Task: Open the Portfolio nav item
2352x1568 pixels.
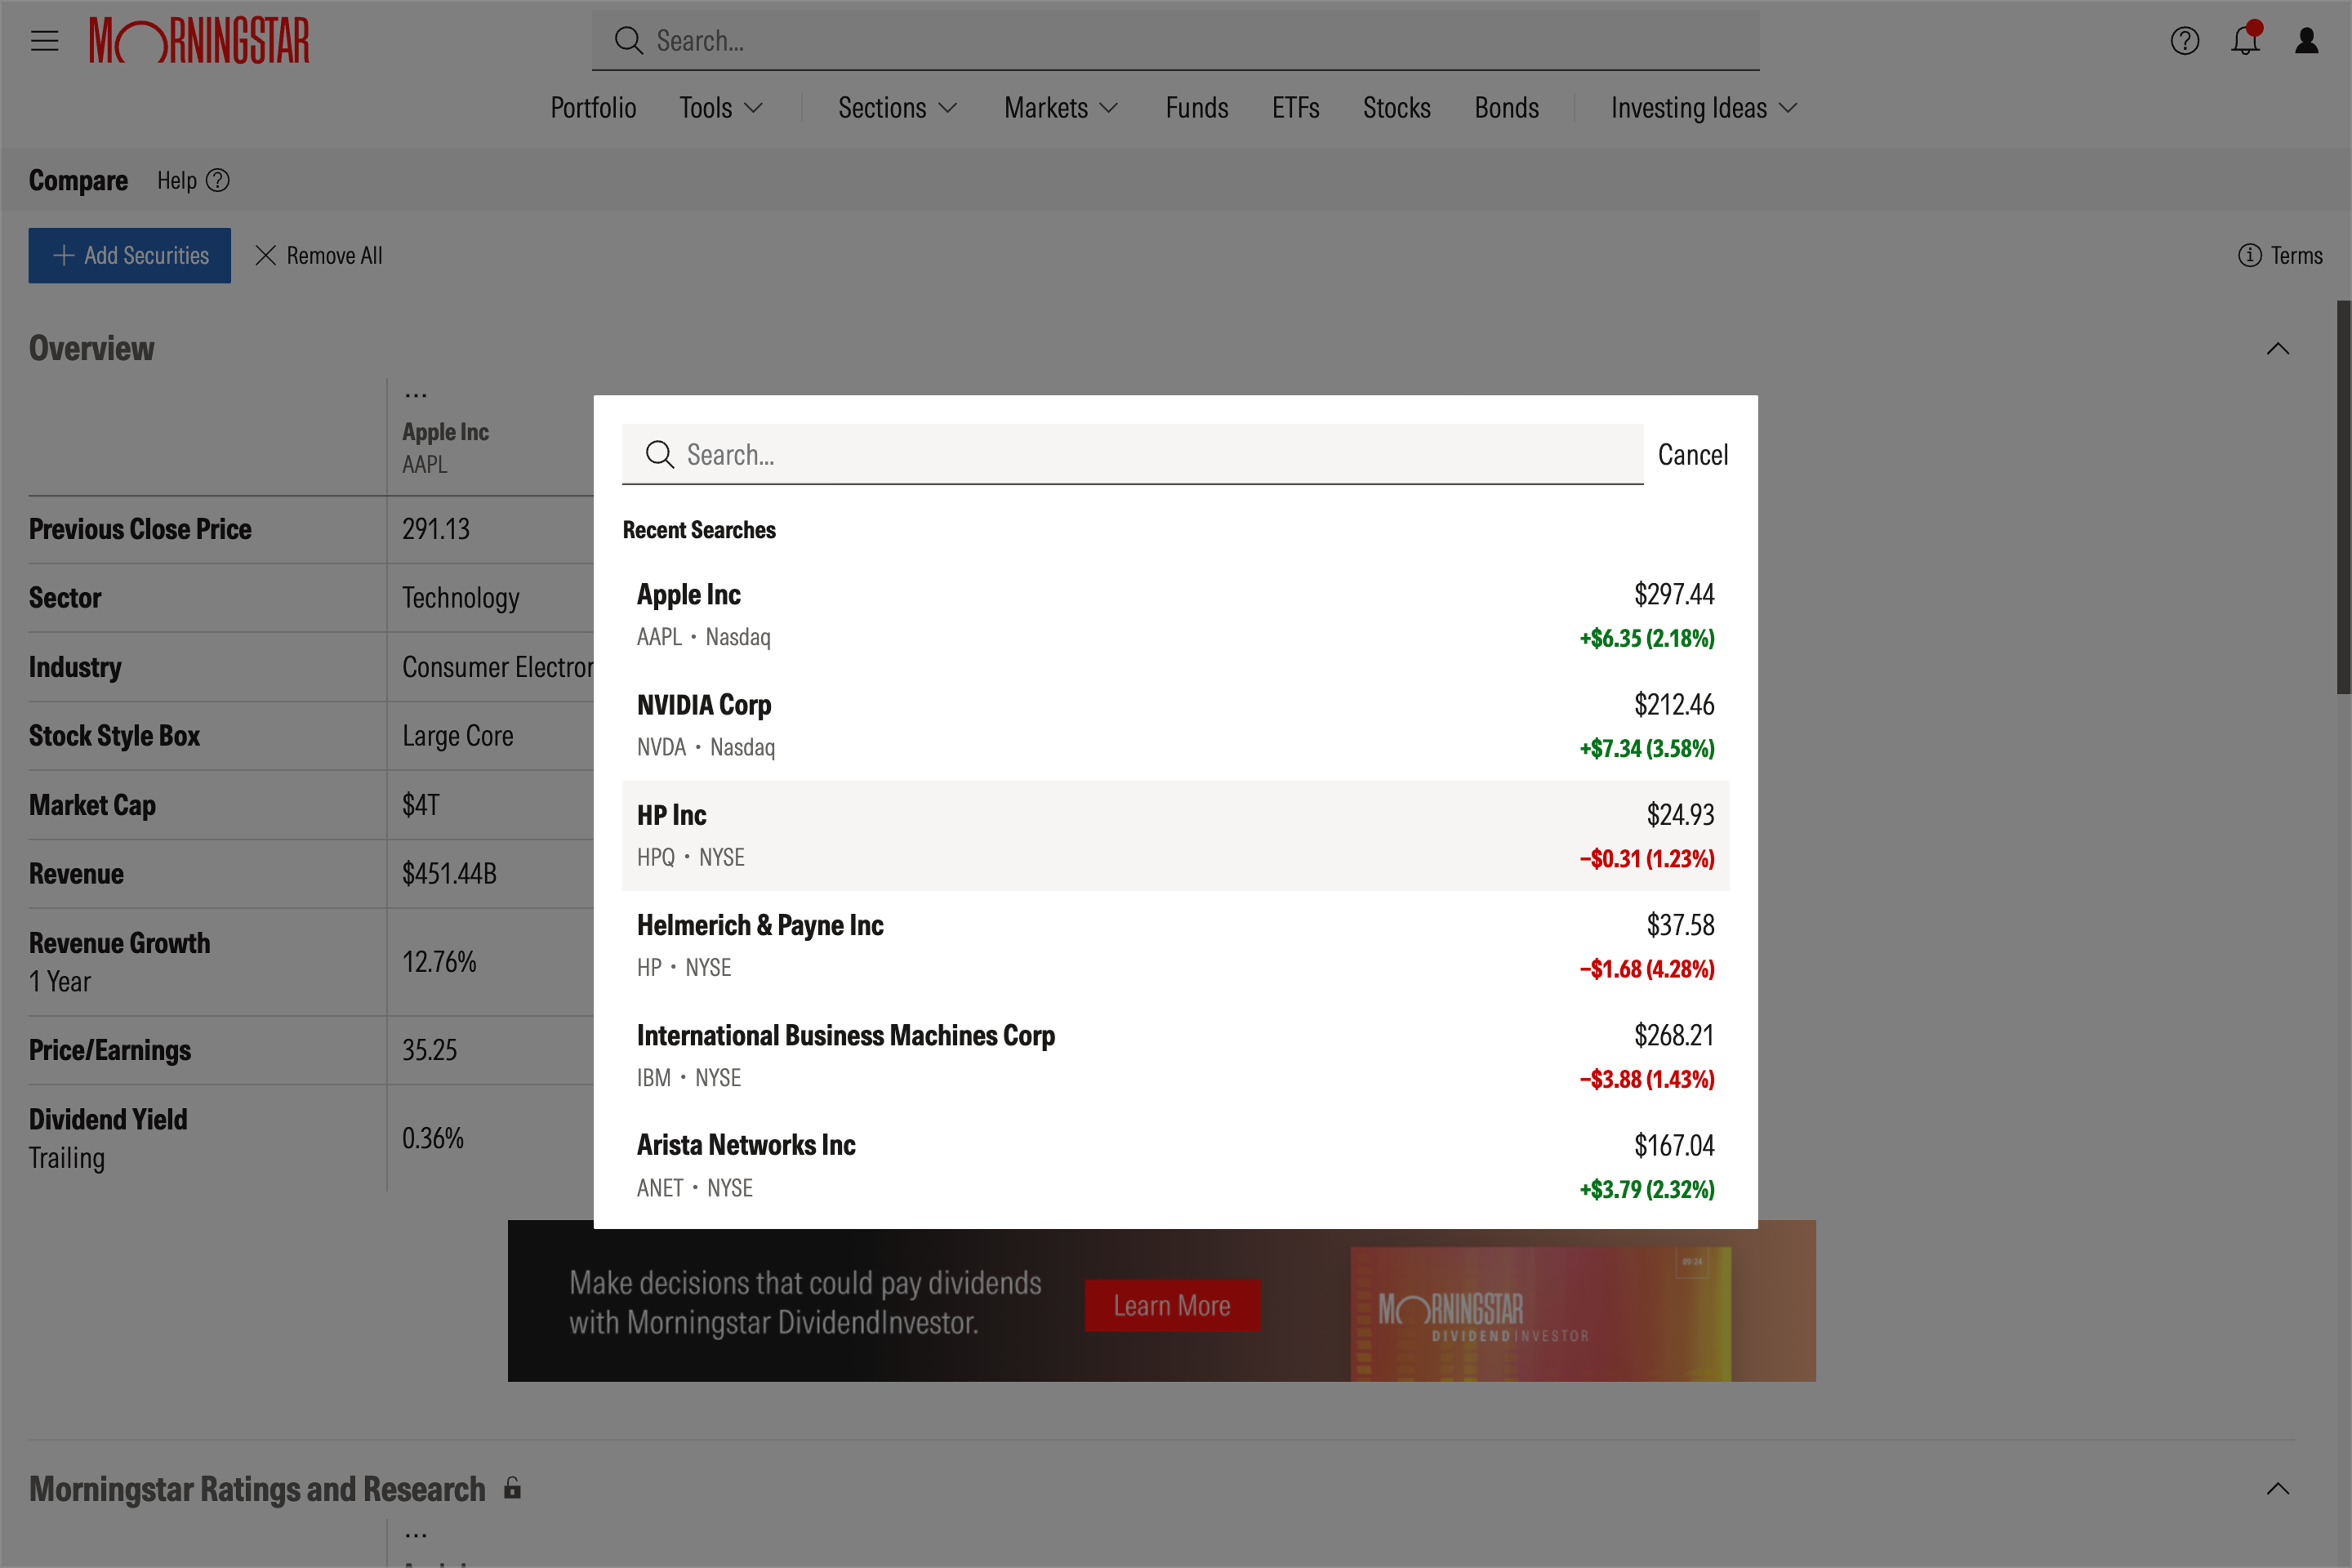Action: (x=593, y=108)
